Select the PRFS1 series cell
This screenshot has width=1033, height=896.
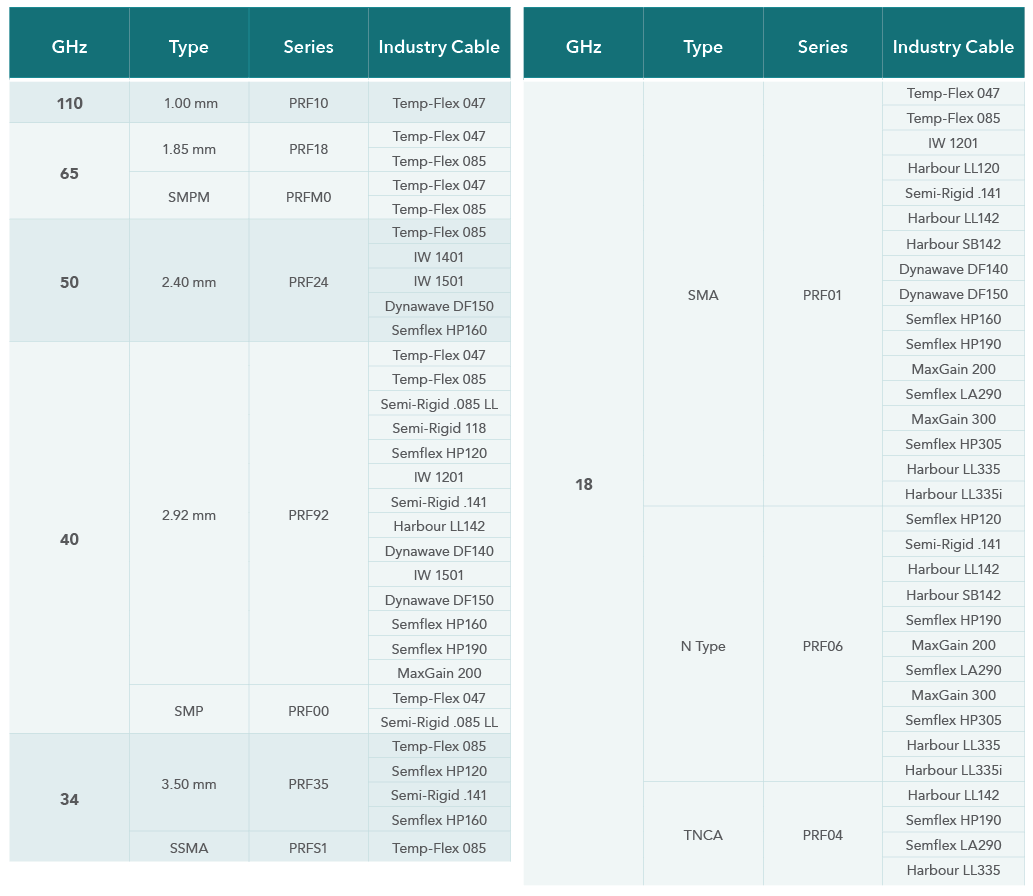click(x=308, y=848)
